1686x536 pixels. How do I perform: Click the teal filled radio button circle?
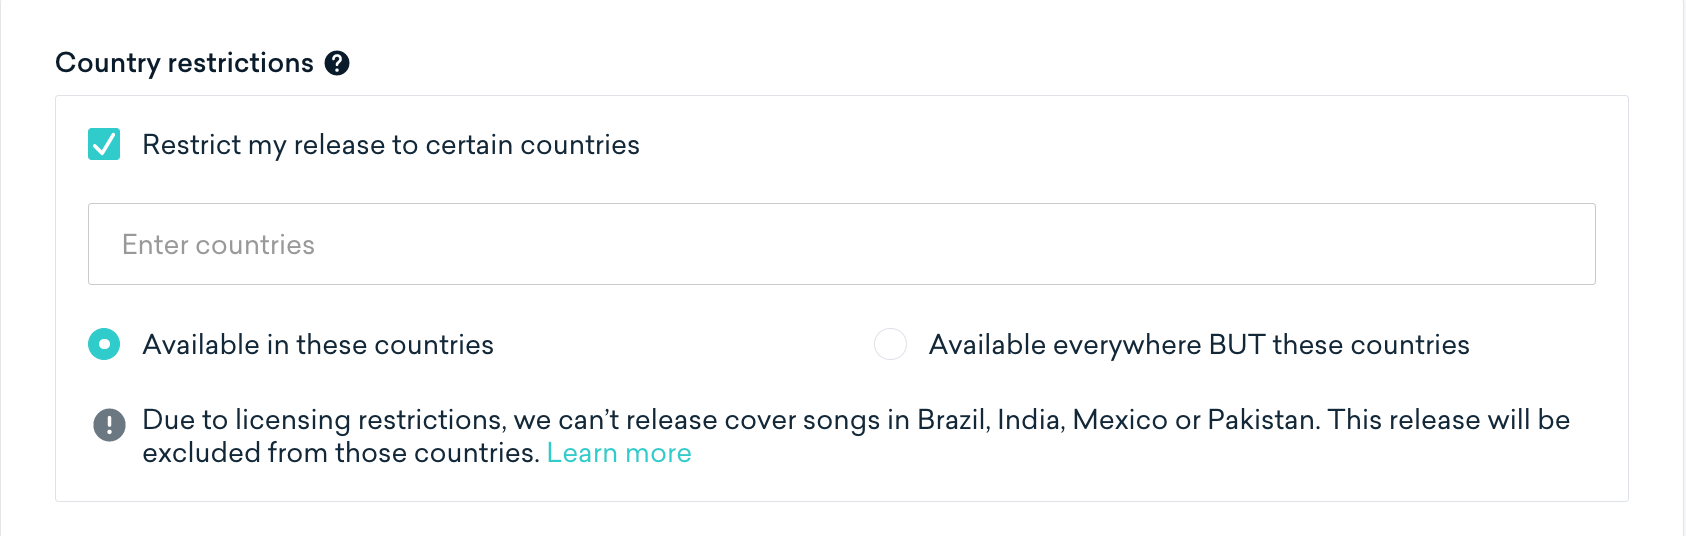tap(104, 344)
